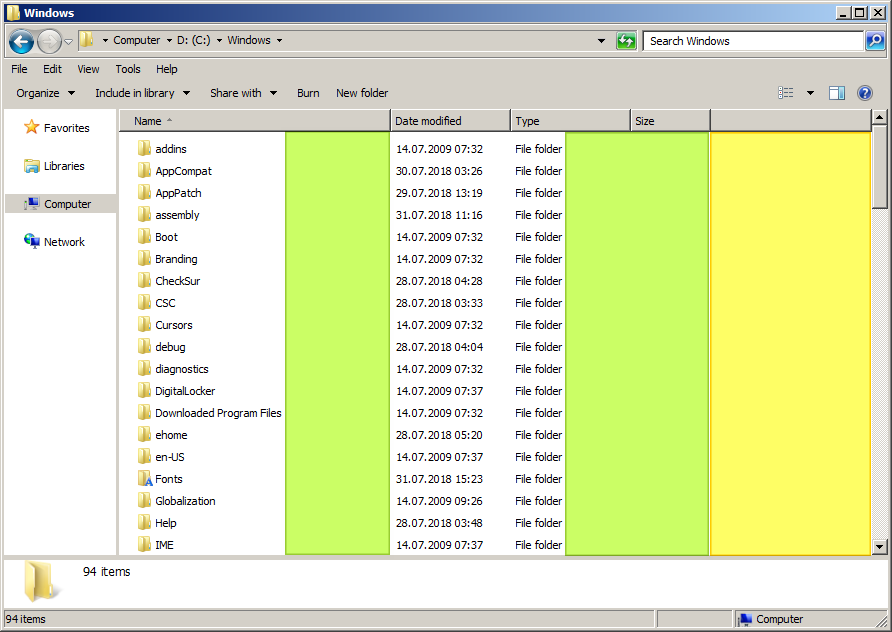Screen dimensions: 892x632
Task: Select the debug folder icon
Action: pos(144,346)
